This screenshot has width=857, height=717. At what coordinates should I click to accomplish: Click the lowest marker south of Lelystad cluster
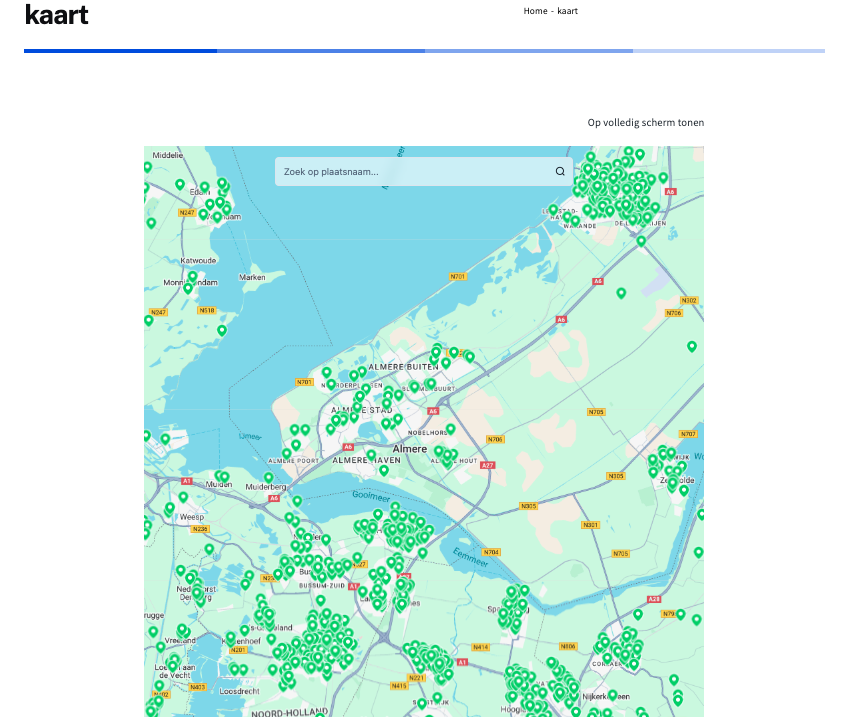641,240
